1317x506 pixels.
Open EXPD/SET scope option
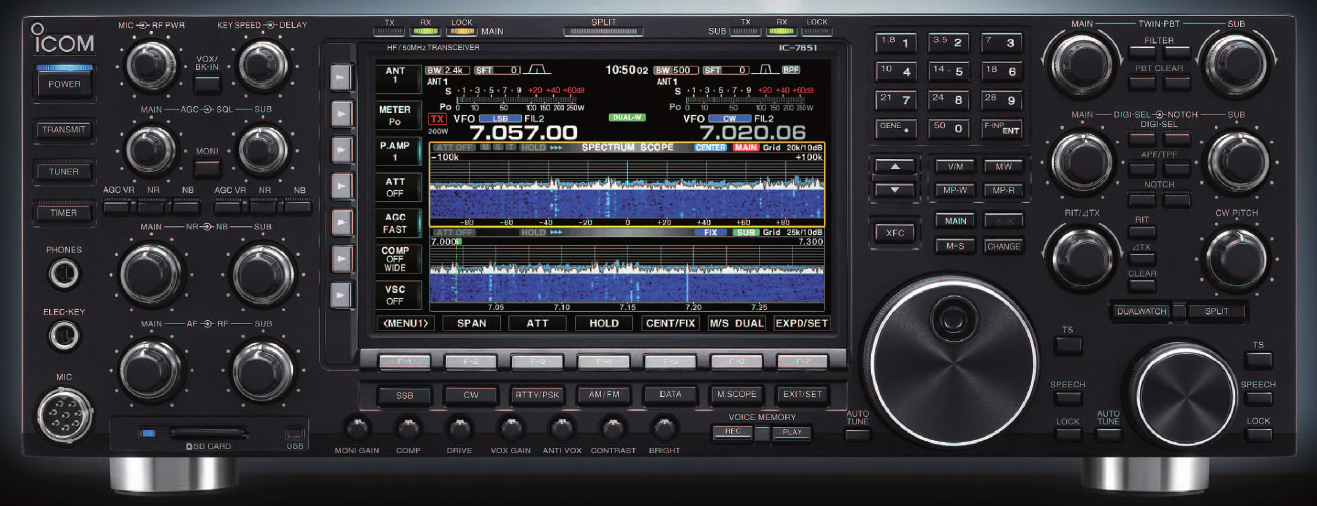point(801,323)
